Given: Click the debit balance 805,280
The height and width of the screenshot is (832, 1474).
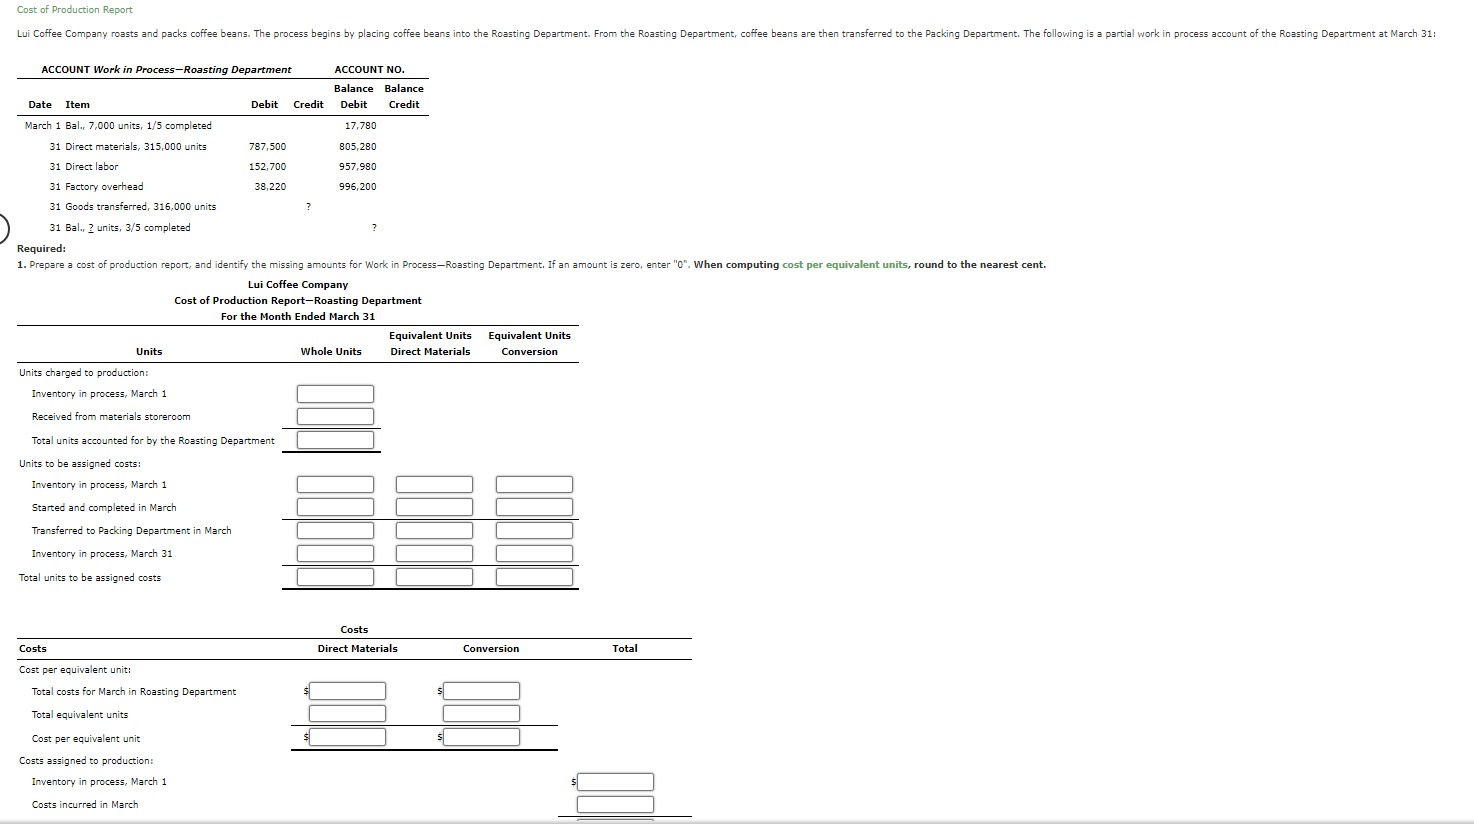Looking at the screenshot, I should [x=358, y=147].
